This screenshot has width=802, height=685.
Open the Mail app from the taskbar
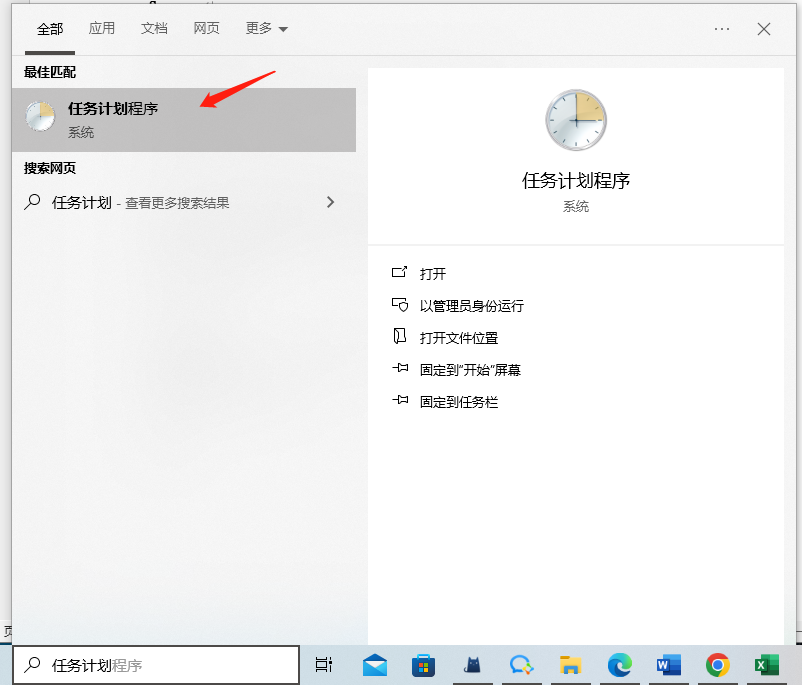[374, 664]
